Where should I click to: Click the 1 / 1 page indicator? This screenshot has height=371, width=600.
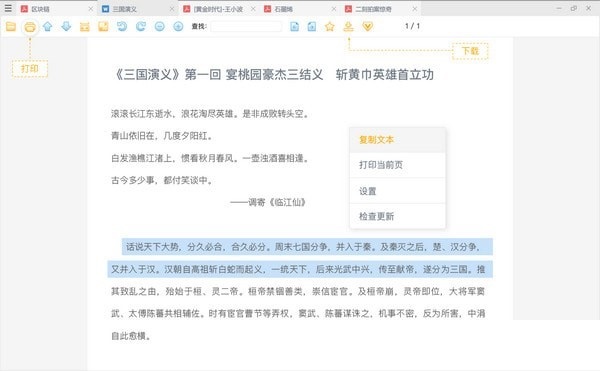412,26
